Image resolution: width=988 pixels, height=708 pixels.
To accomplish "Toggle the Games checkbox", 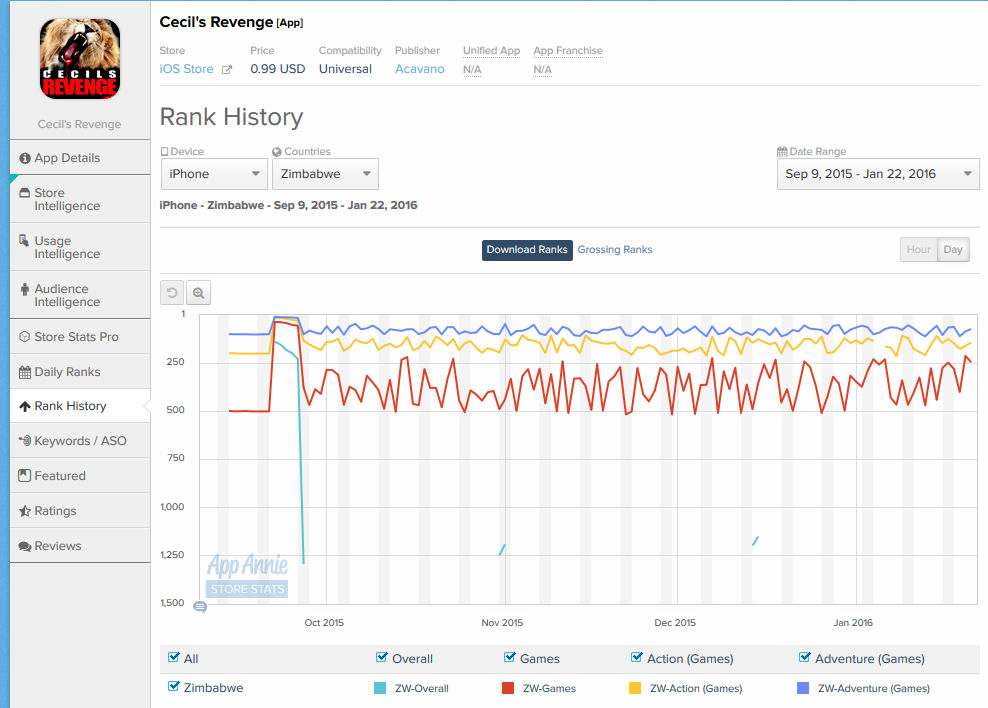I will pyautogui.click(x=510, y=658).
